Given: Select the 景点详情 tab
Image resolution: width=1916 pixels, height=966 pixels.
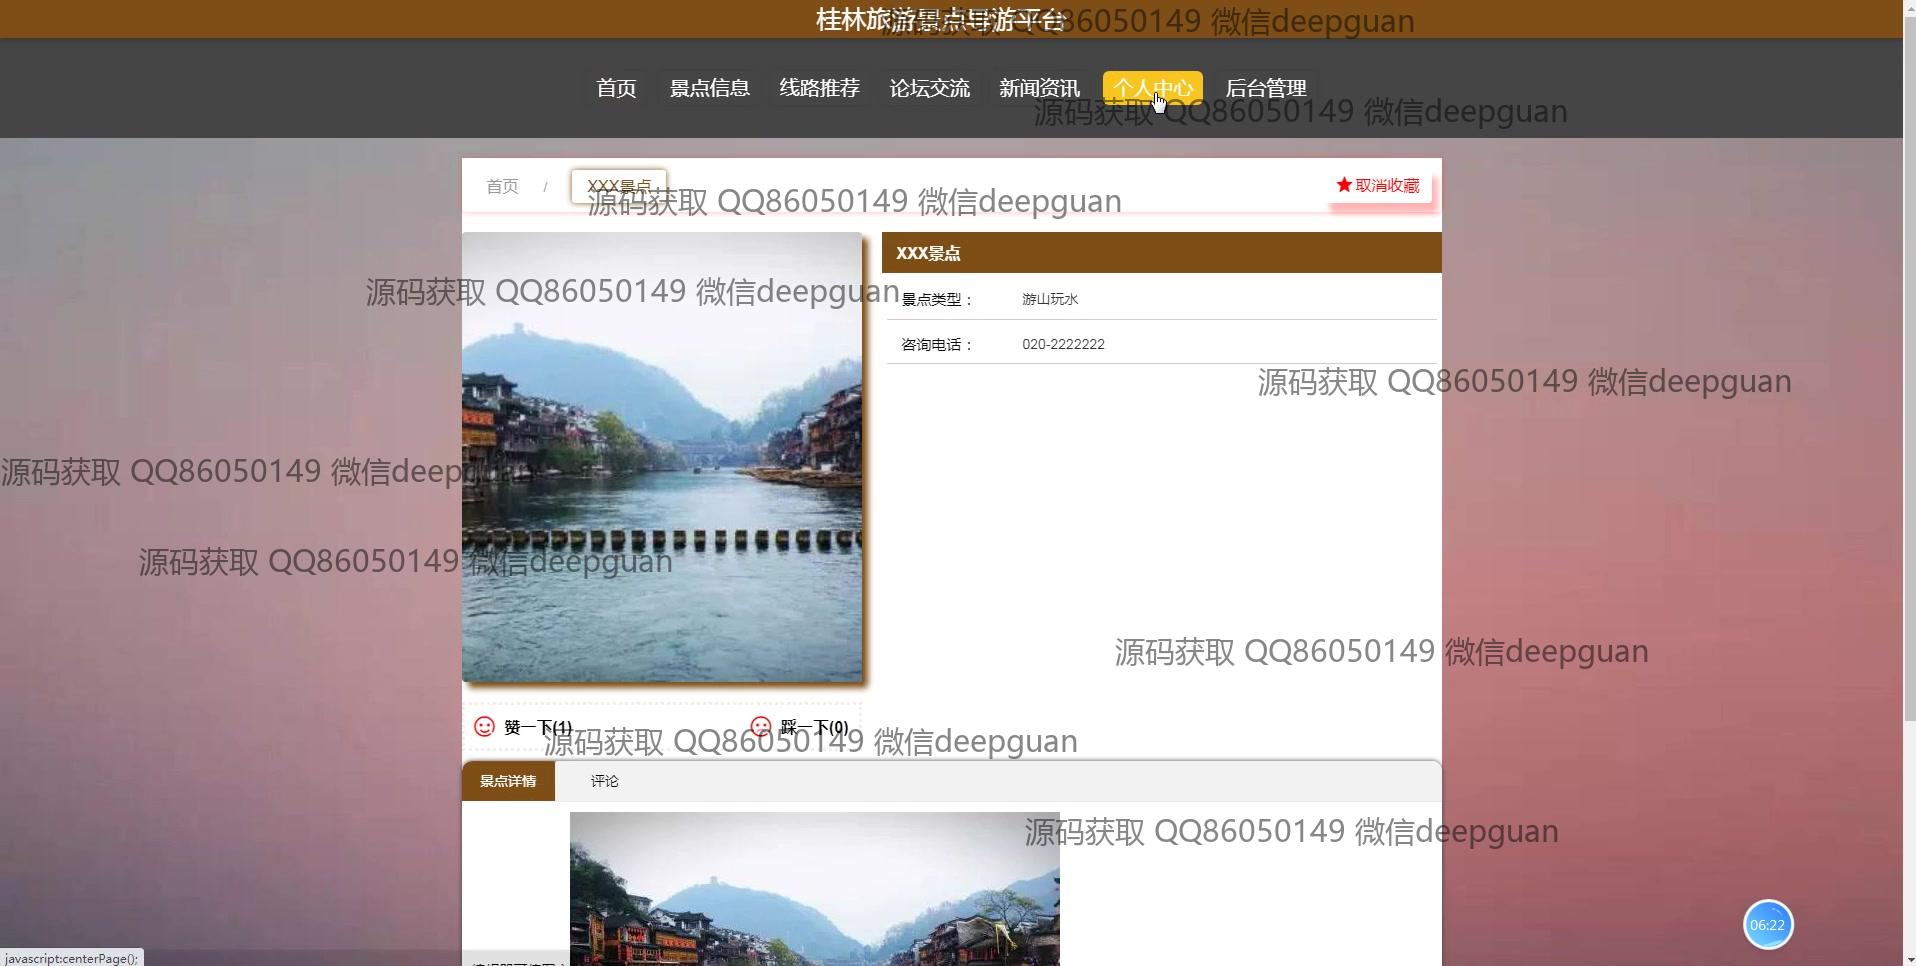Looking at the screenshot, I should point(508,781).
